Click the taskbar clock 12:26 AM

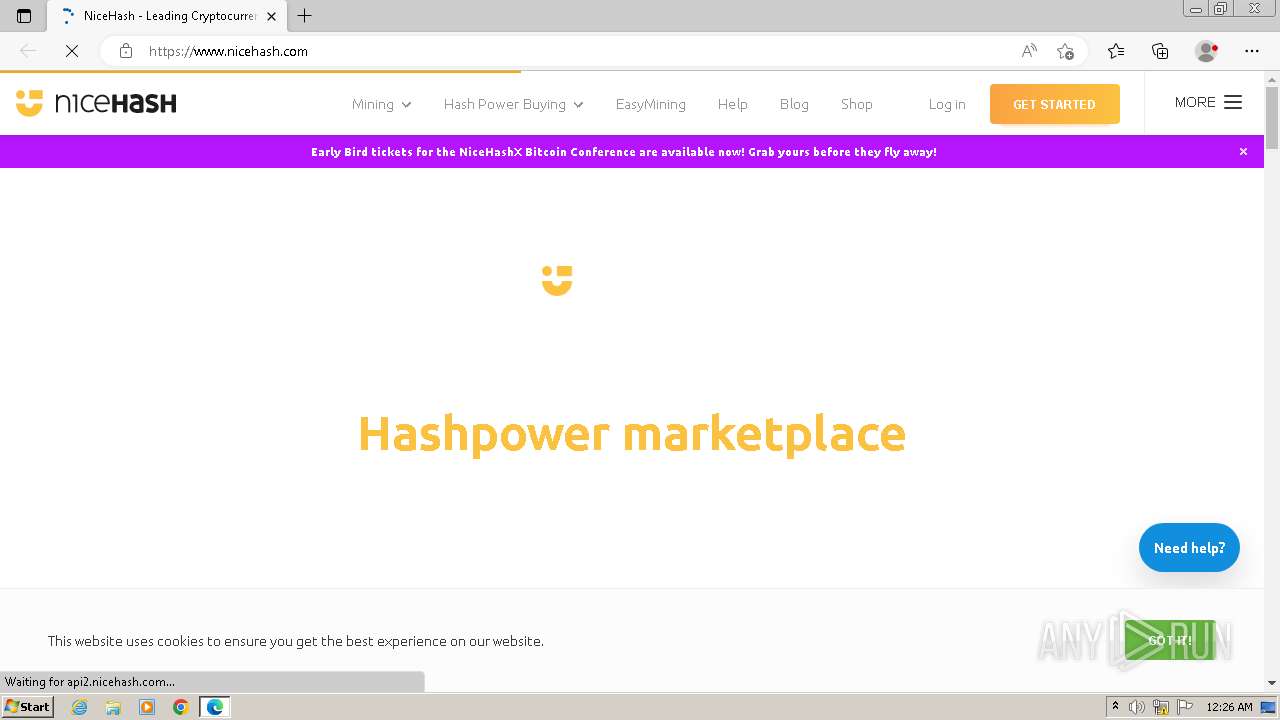pyautogui.click(x=1229, y=707)
